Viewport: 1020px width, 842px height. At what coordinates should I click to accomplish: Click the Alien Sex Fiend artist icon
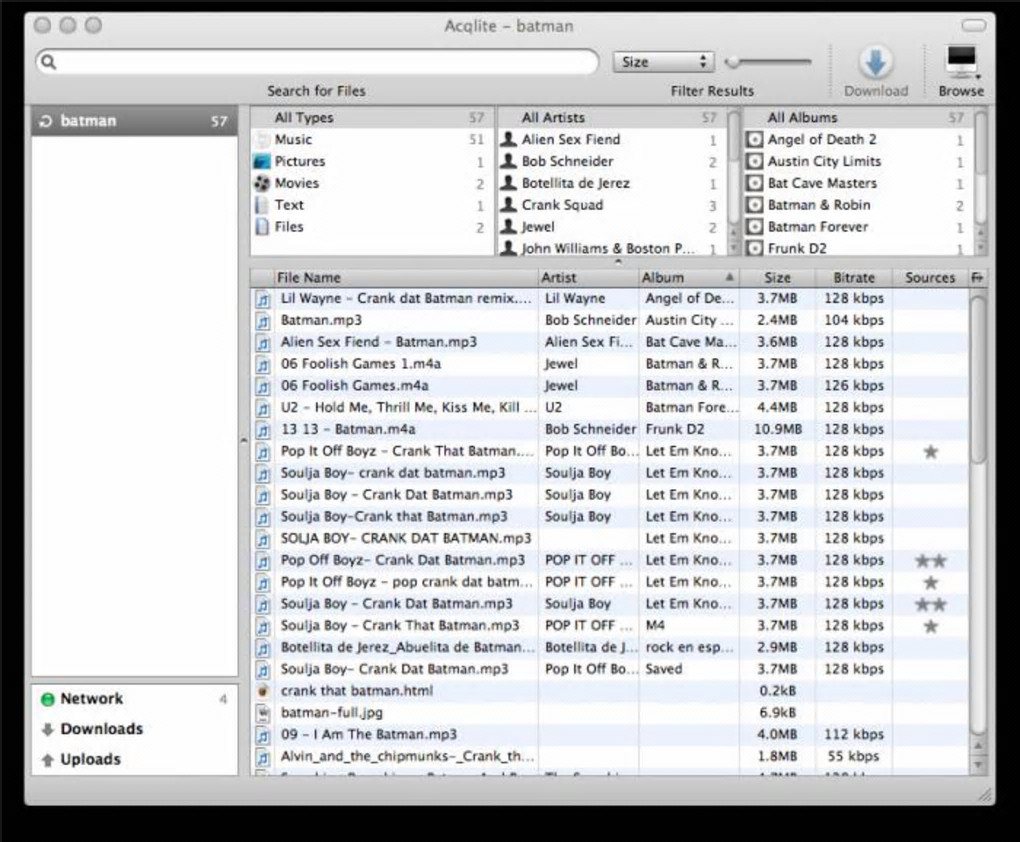tap(508, 140)
